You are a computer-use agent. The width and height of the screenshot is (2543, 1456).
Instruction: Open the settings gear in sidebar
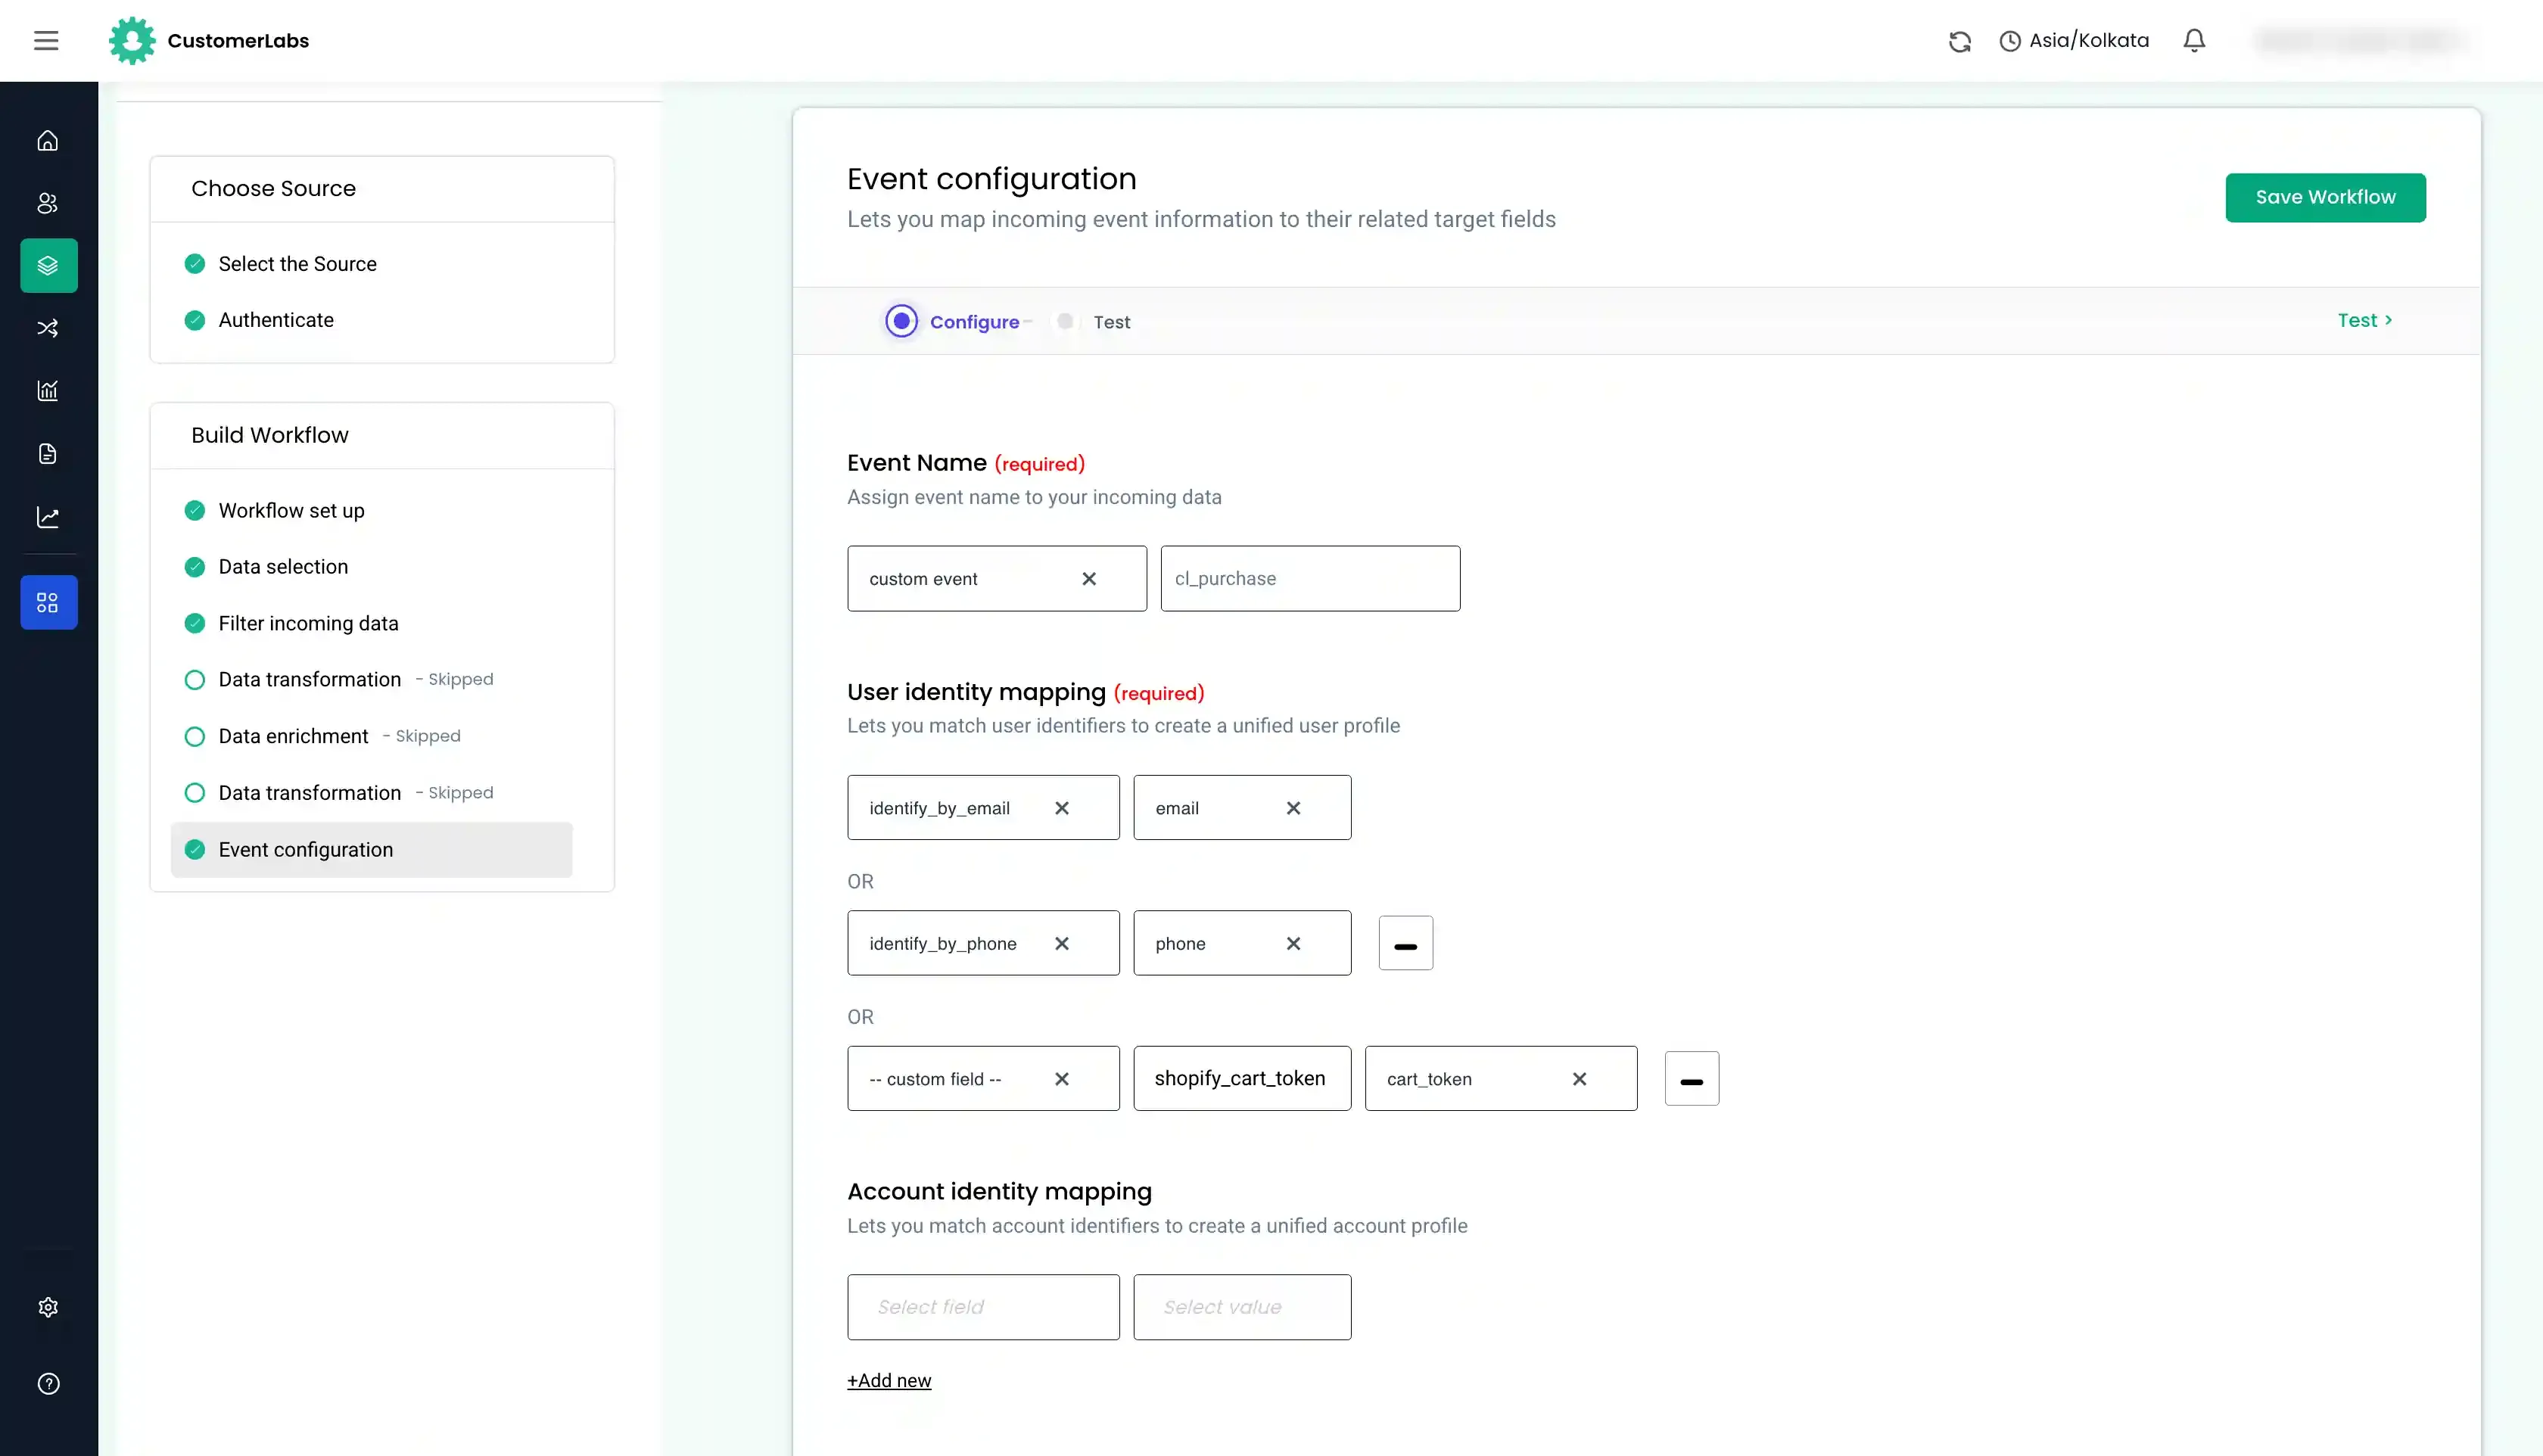click(x=48, y=1307)
